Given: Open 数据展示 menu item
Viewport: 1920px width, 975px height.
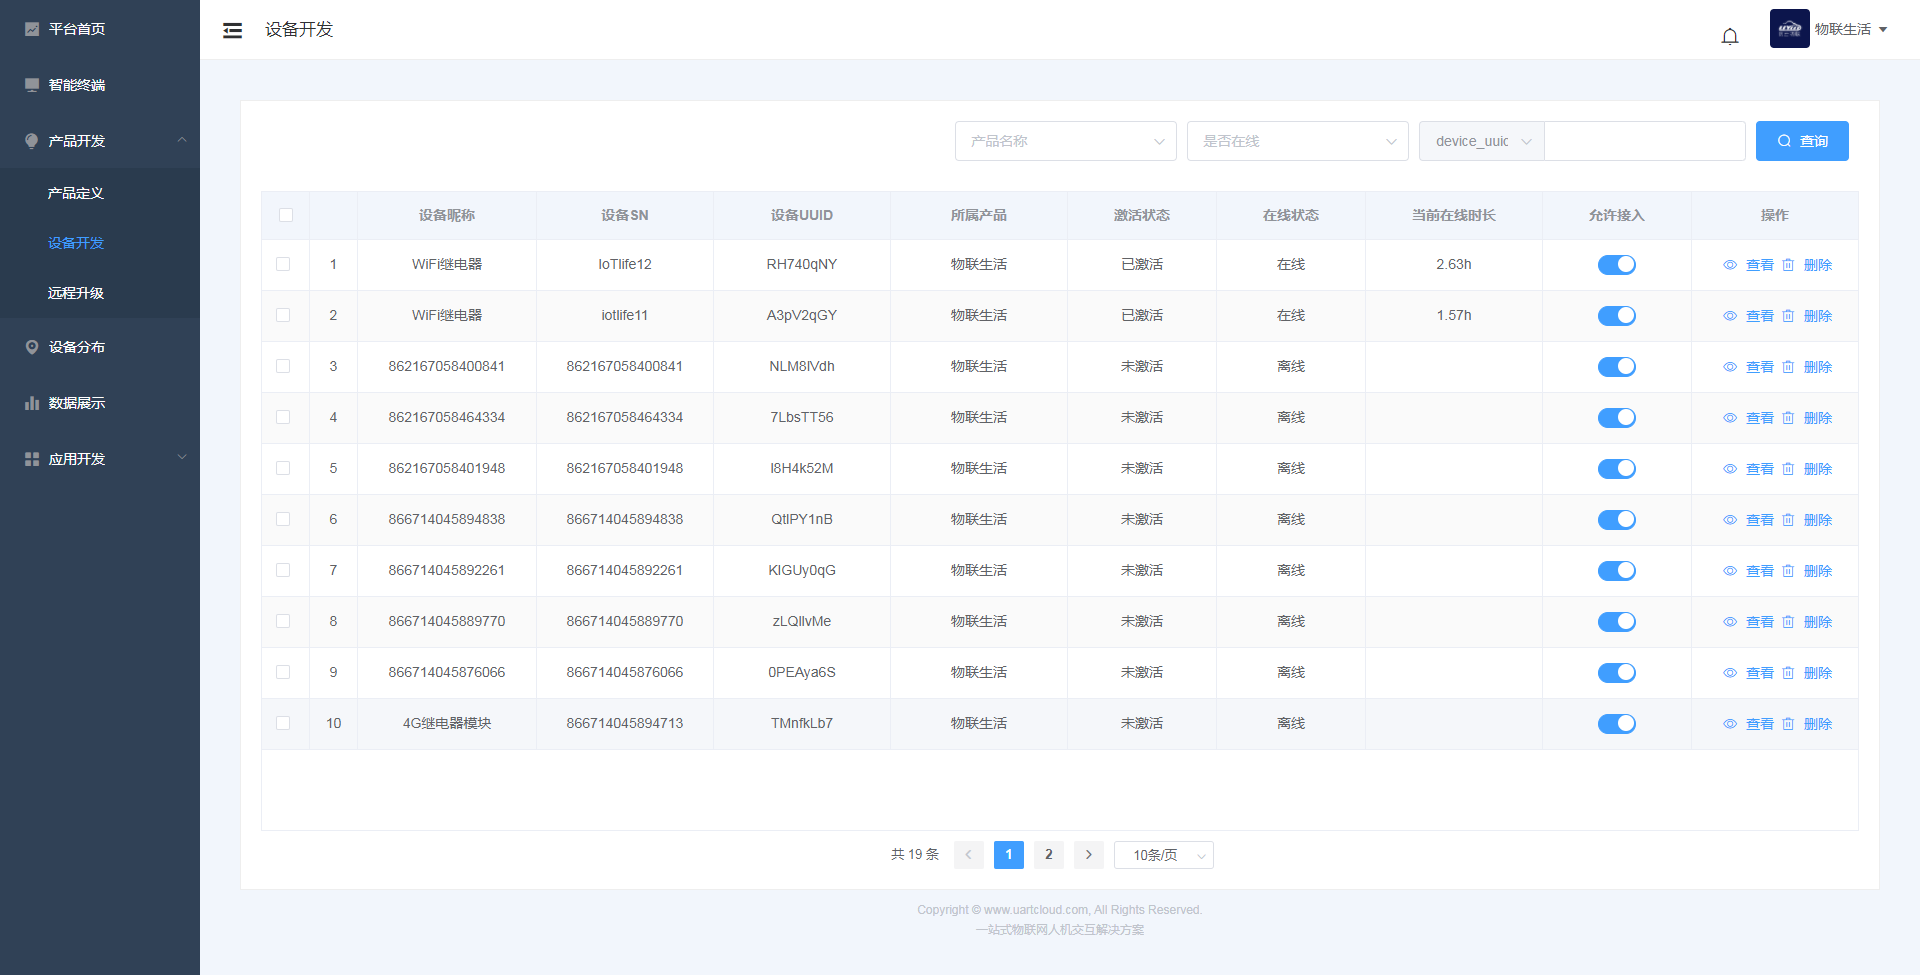Looking at the screenshot, I should [x=100, y=403].
